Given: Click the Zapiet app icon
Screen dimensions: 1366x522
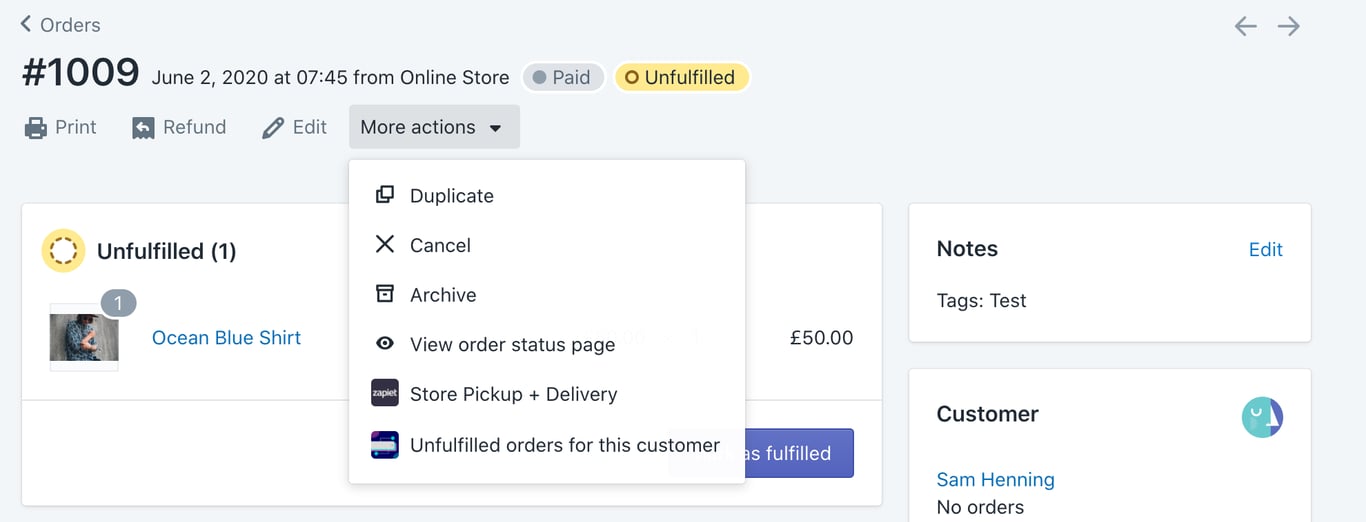Looking at the screenshot, I should pos(384,394).
